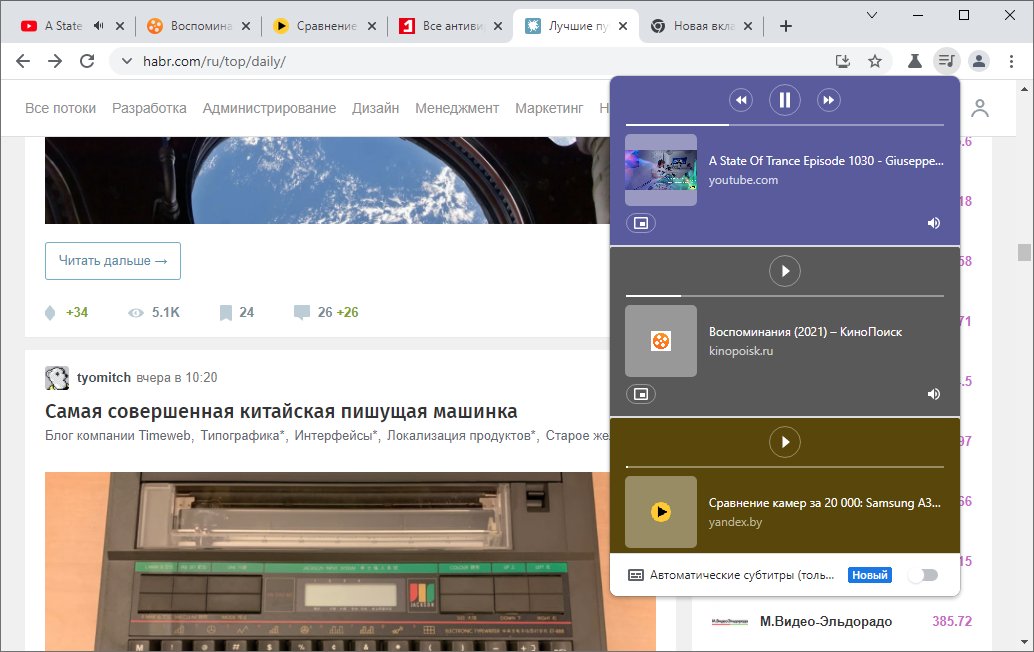Screen dimensions: 1034x652
Task: Click the media controls toolbar icon
Action: 946,60
